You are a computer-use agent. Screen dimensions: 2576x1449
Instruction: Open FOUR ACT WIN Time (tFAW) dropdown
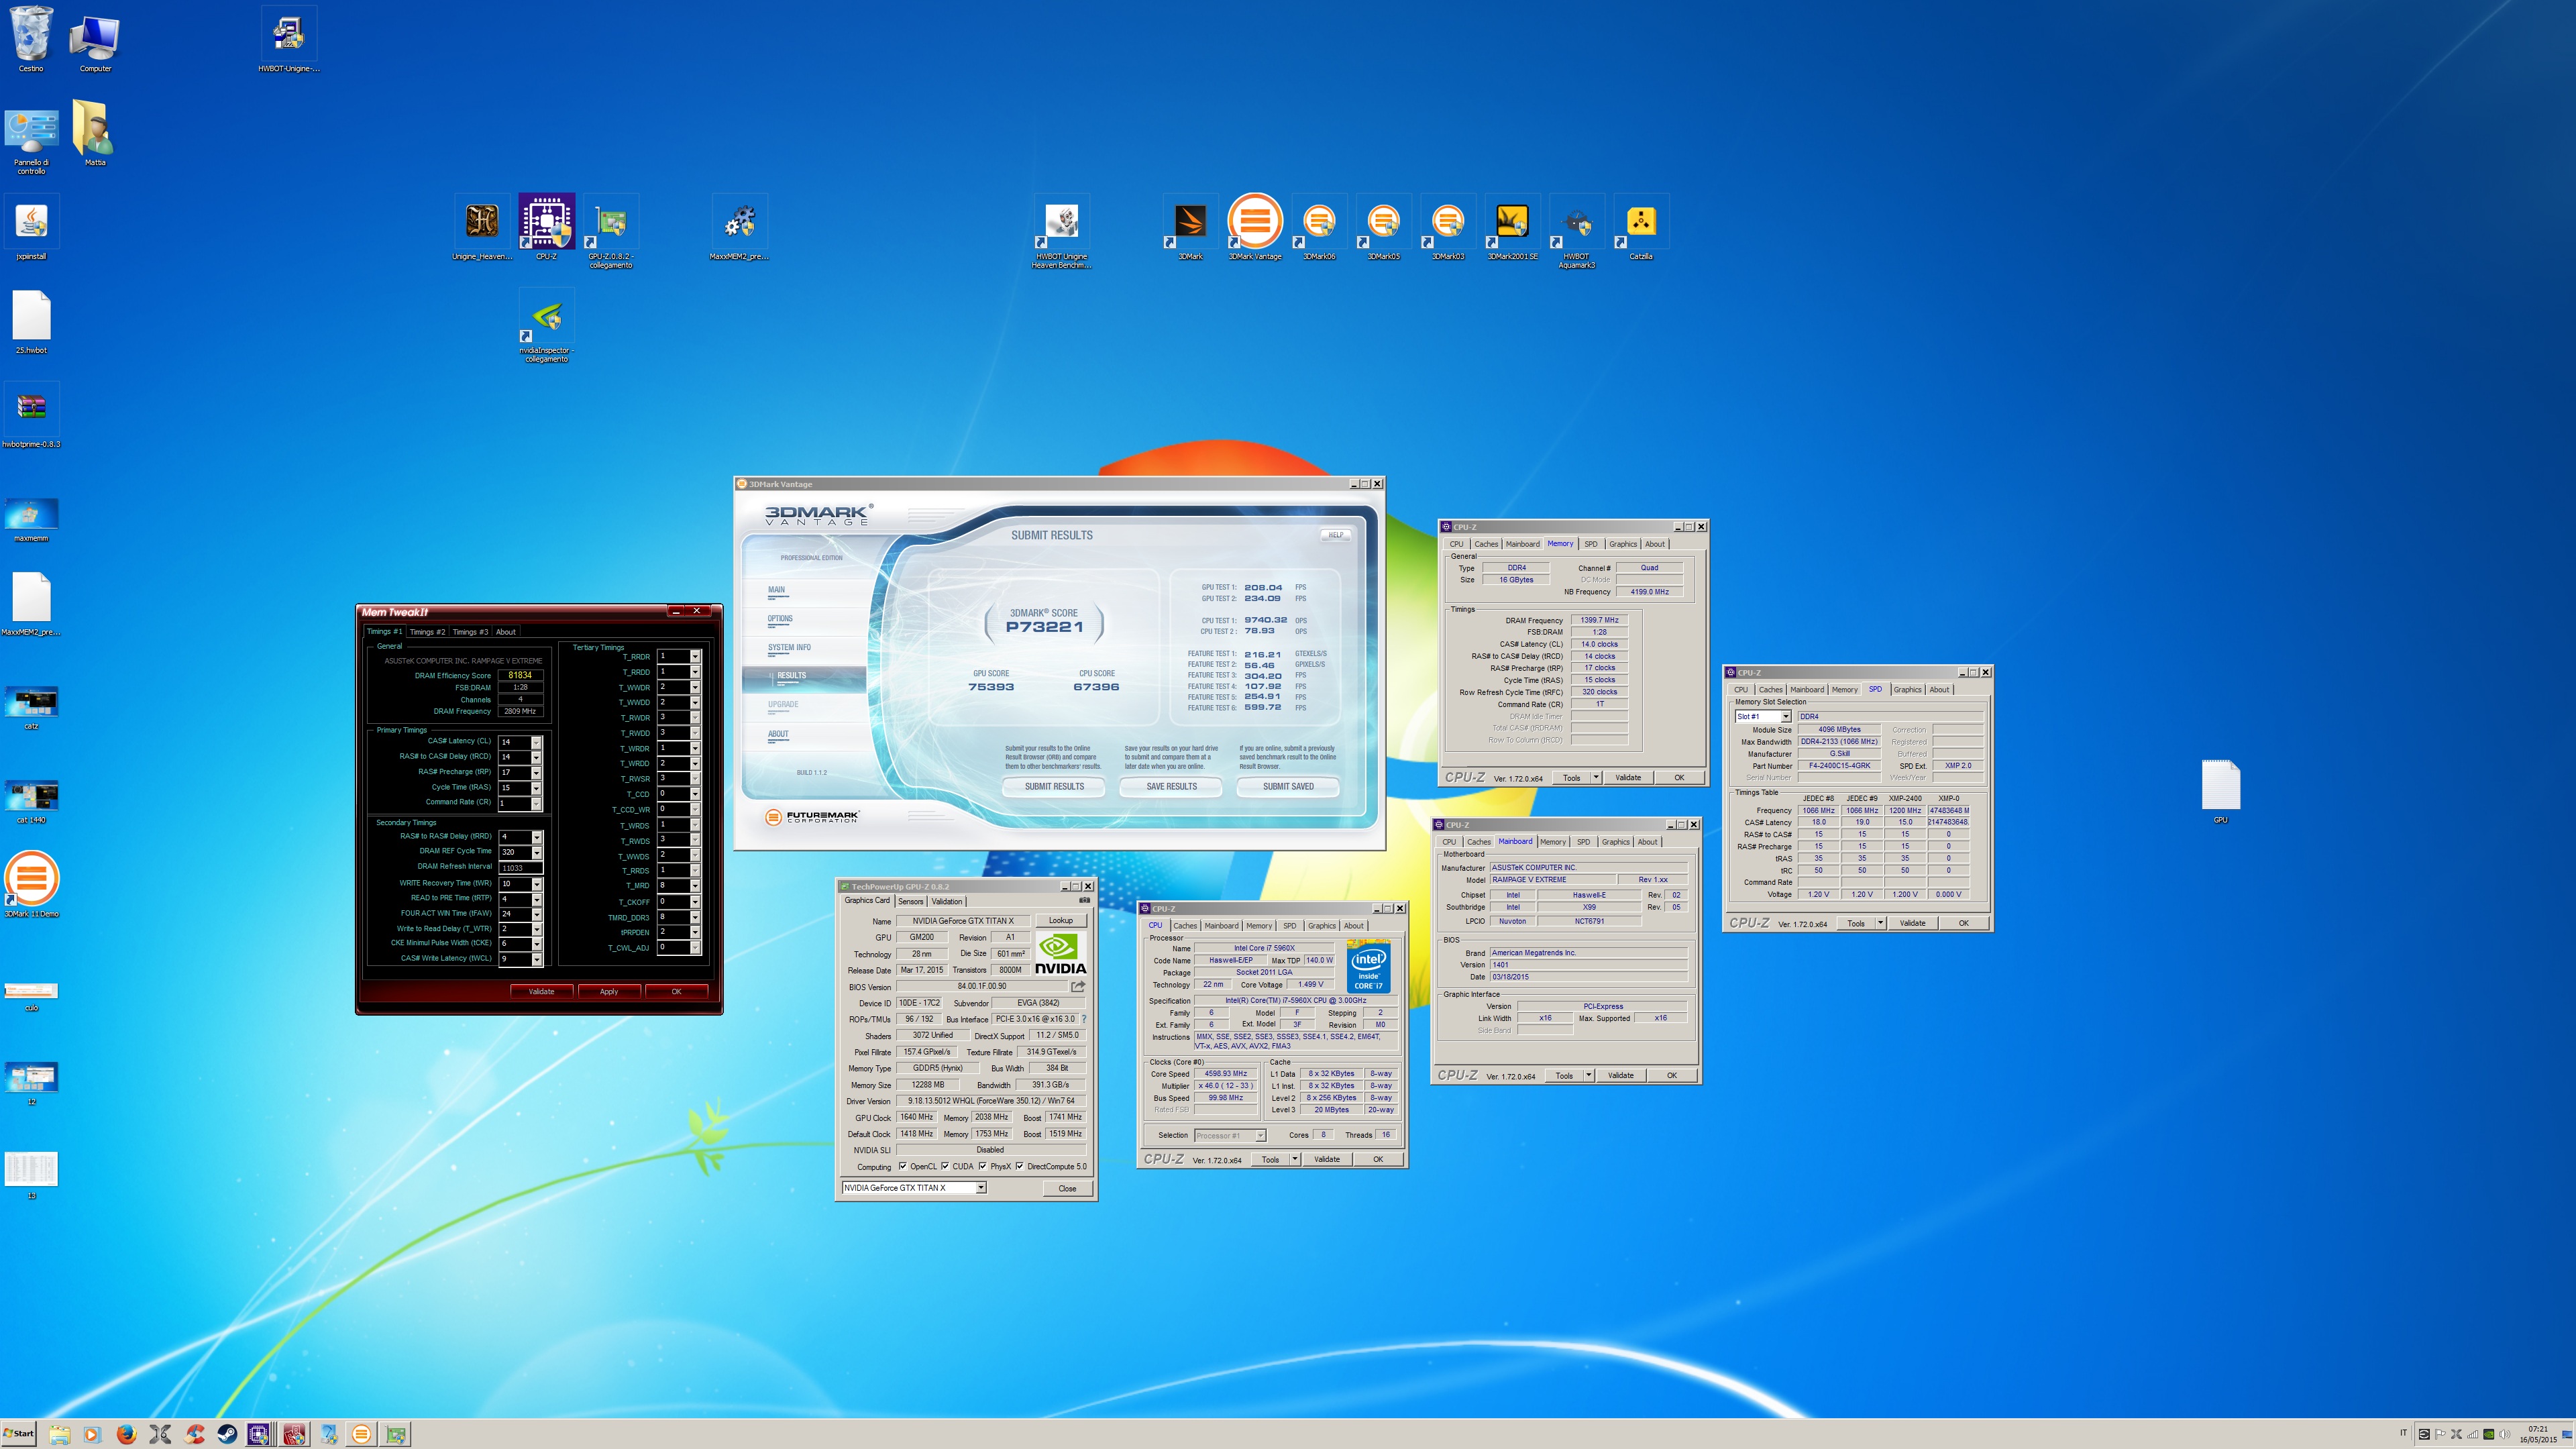(x=536, y=913)
